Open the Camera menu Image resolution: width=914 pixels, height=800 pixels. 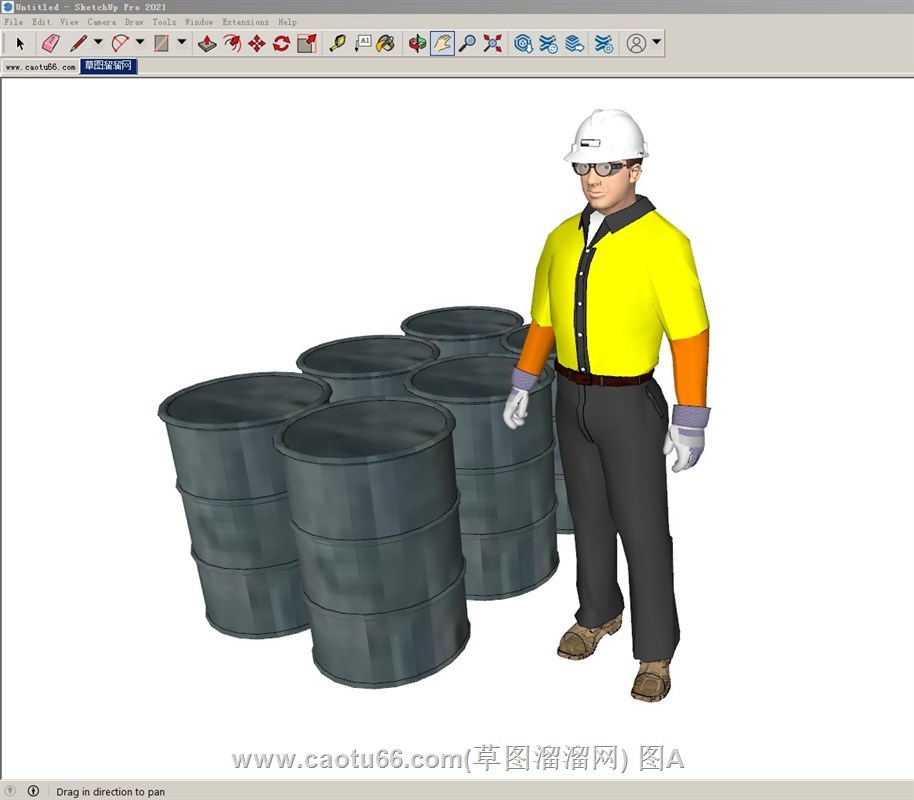point(101,22)
